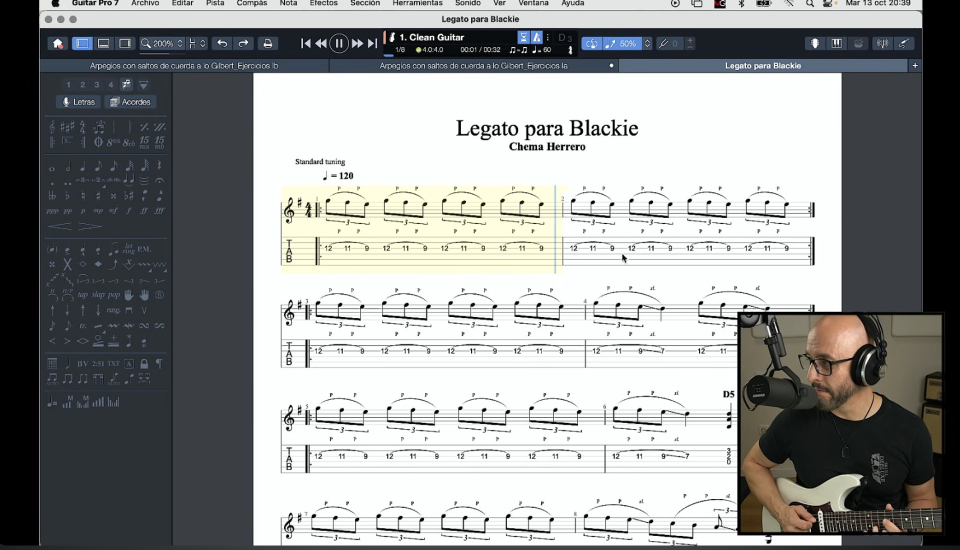Switch to screen view layout
The height and width of the screenshot is (550, 960).
click(x=82, y=43)
